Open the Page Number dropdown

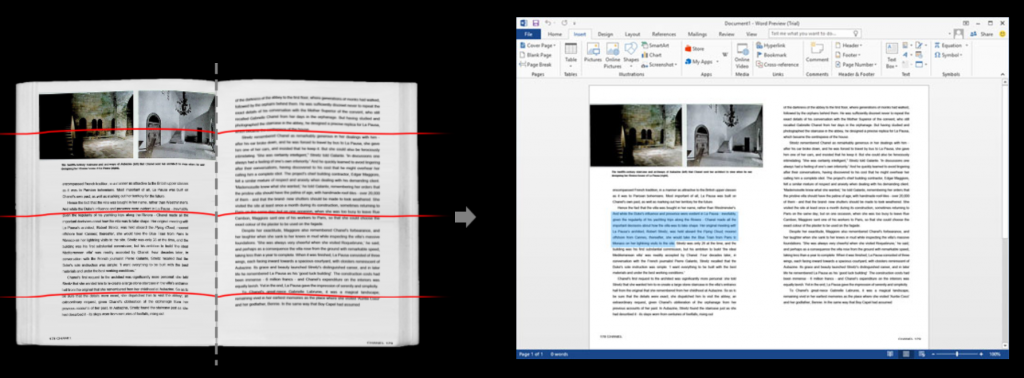point(856,65)
